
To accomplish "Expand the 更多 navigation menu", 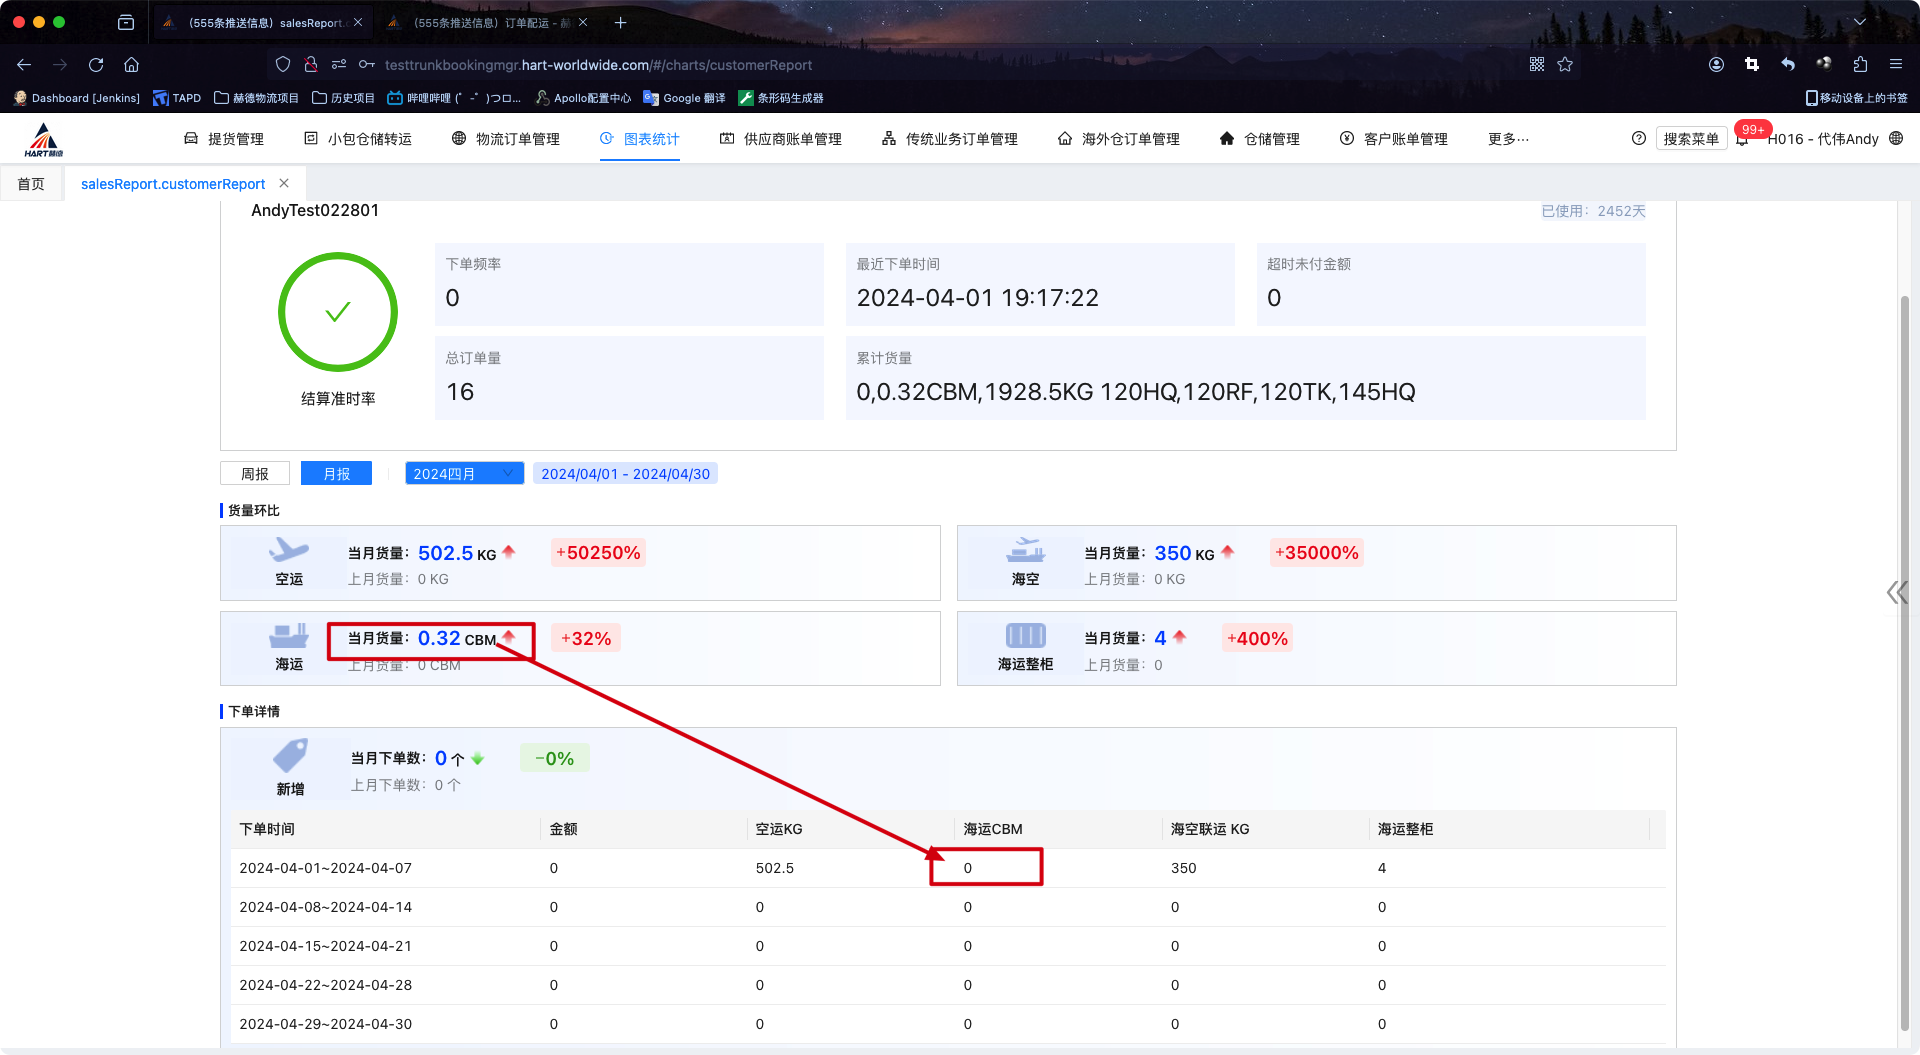I will 1507,139.
